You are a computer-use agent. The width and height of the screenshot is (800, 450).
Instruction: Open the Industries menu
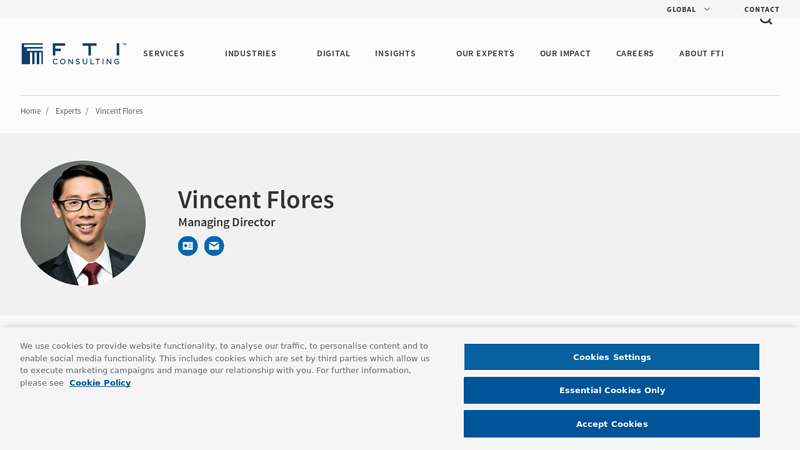(x=251, y=53)
